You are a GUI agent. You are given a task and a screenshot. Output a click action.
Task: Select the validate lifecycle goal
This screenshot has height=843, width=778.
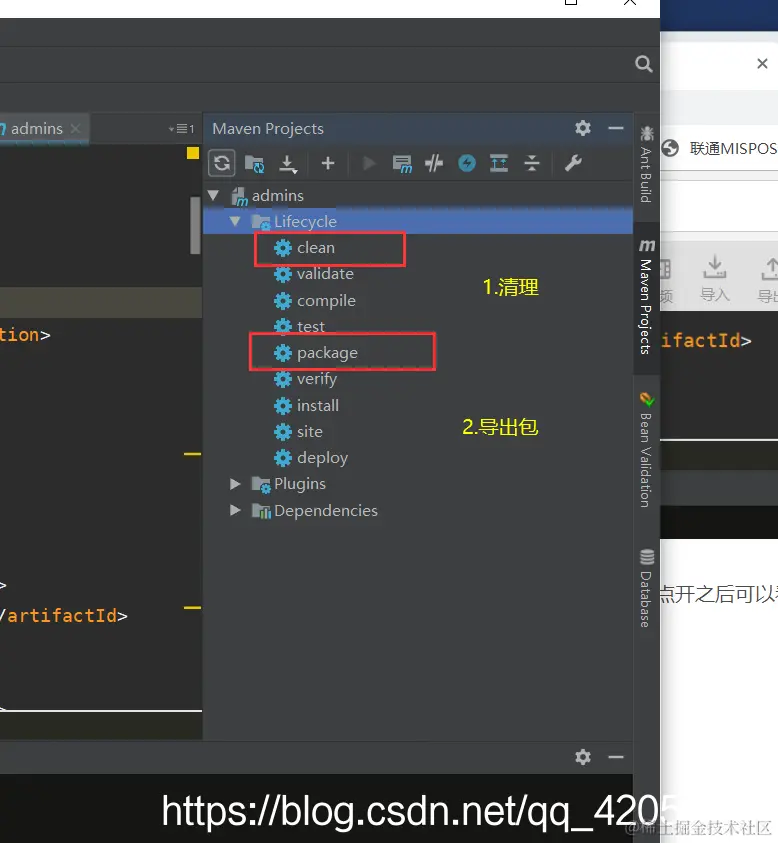(x=314, y=274)
